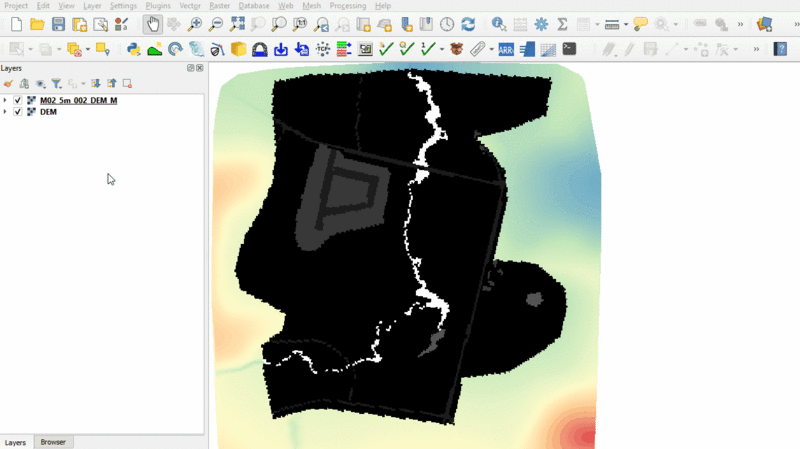This screenshot has width=800, height=449.
Task: Open the Python Console icon
Action: pyautogui.click(x=133, y=48)
